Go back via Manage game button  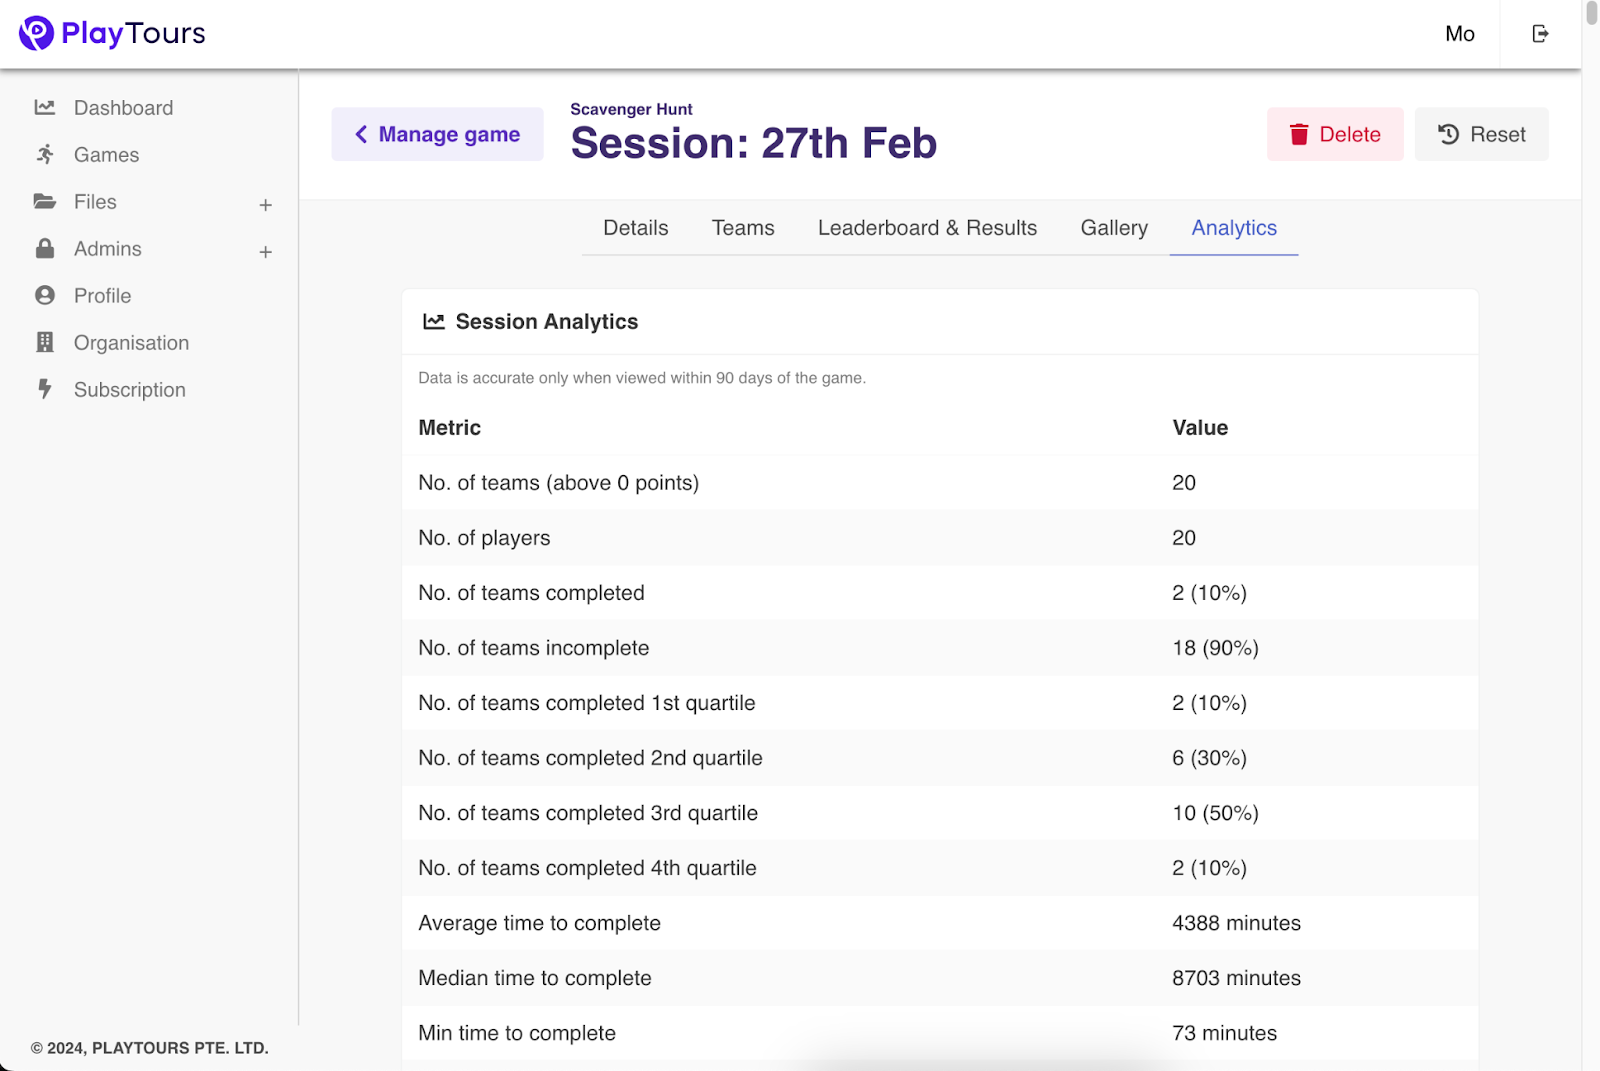[x=438, y=134]
